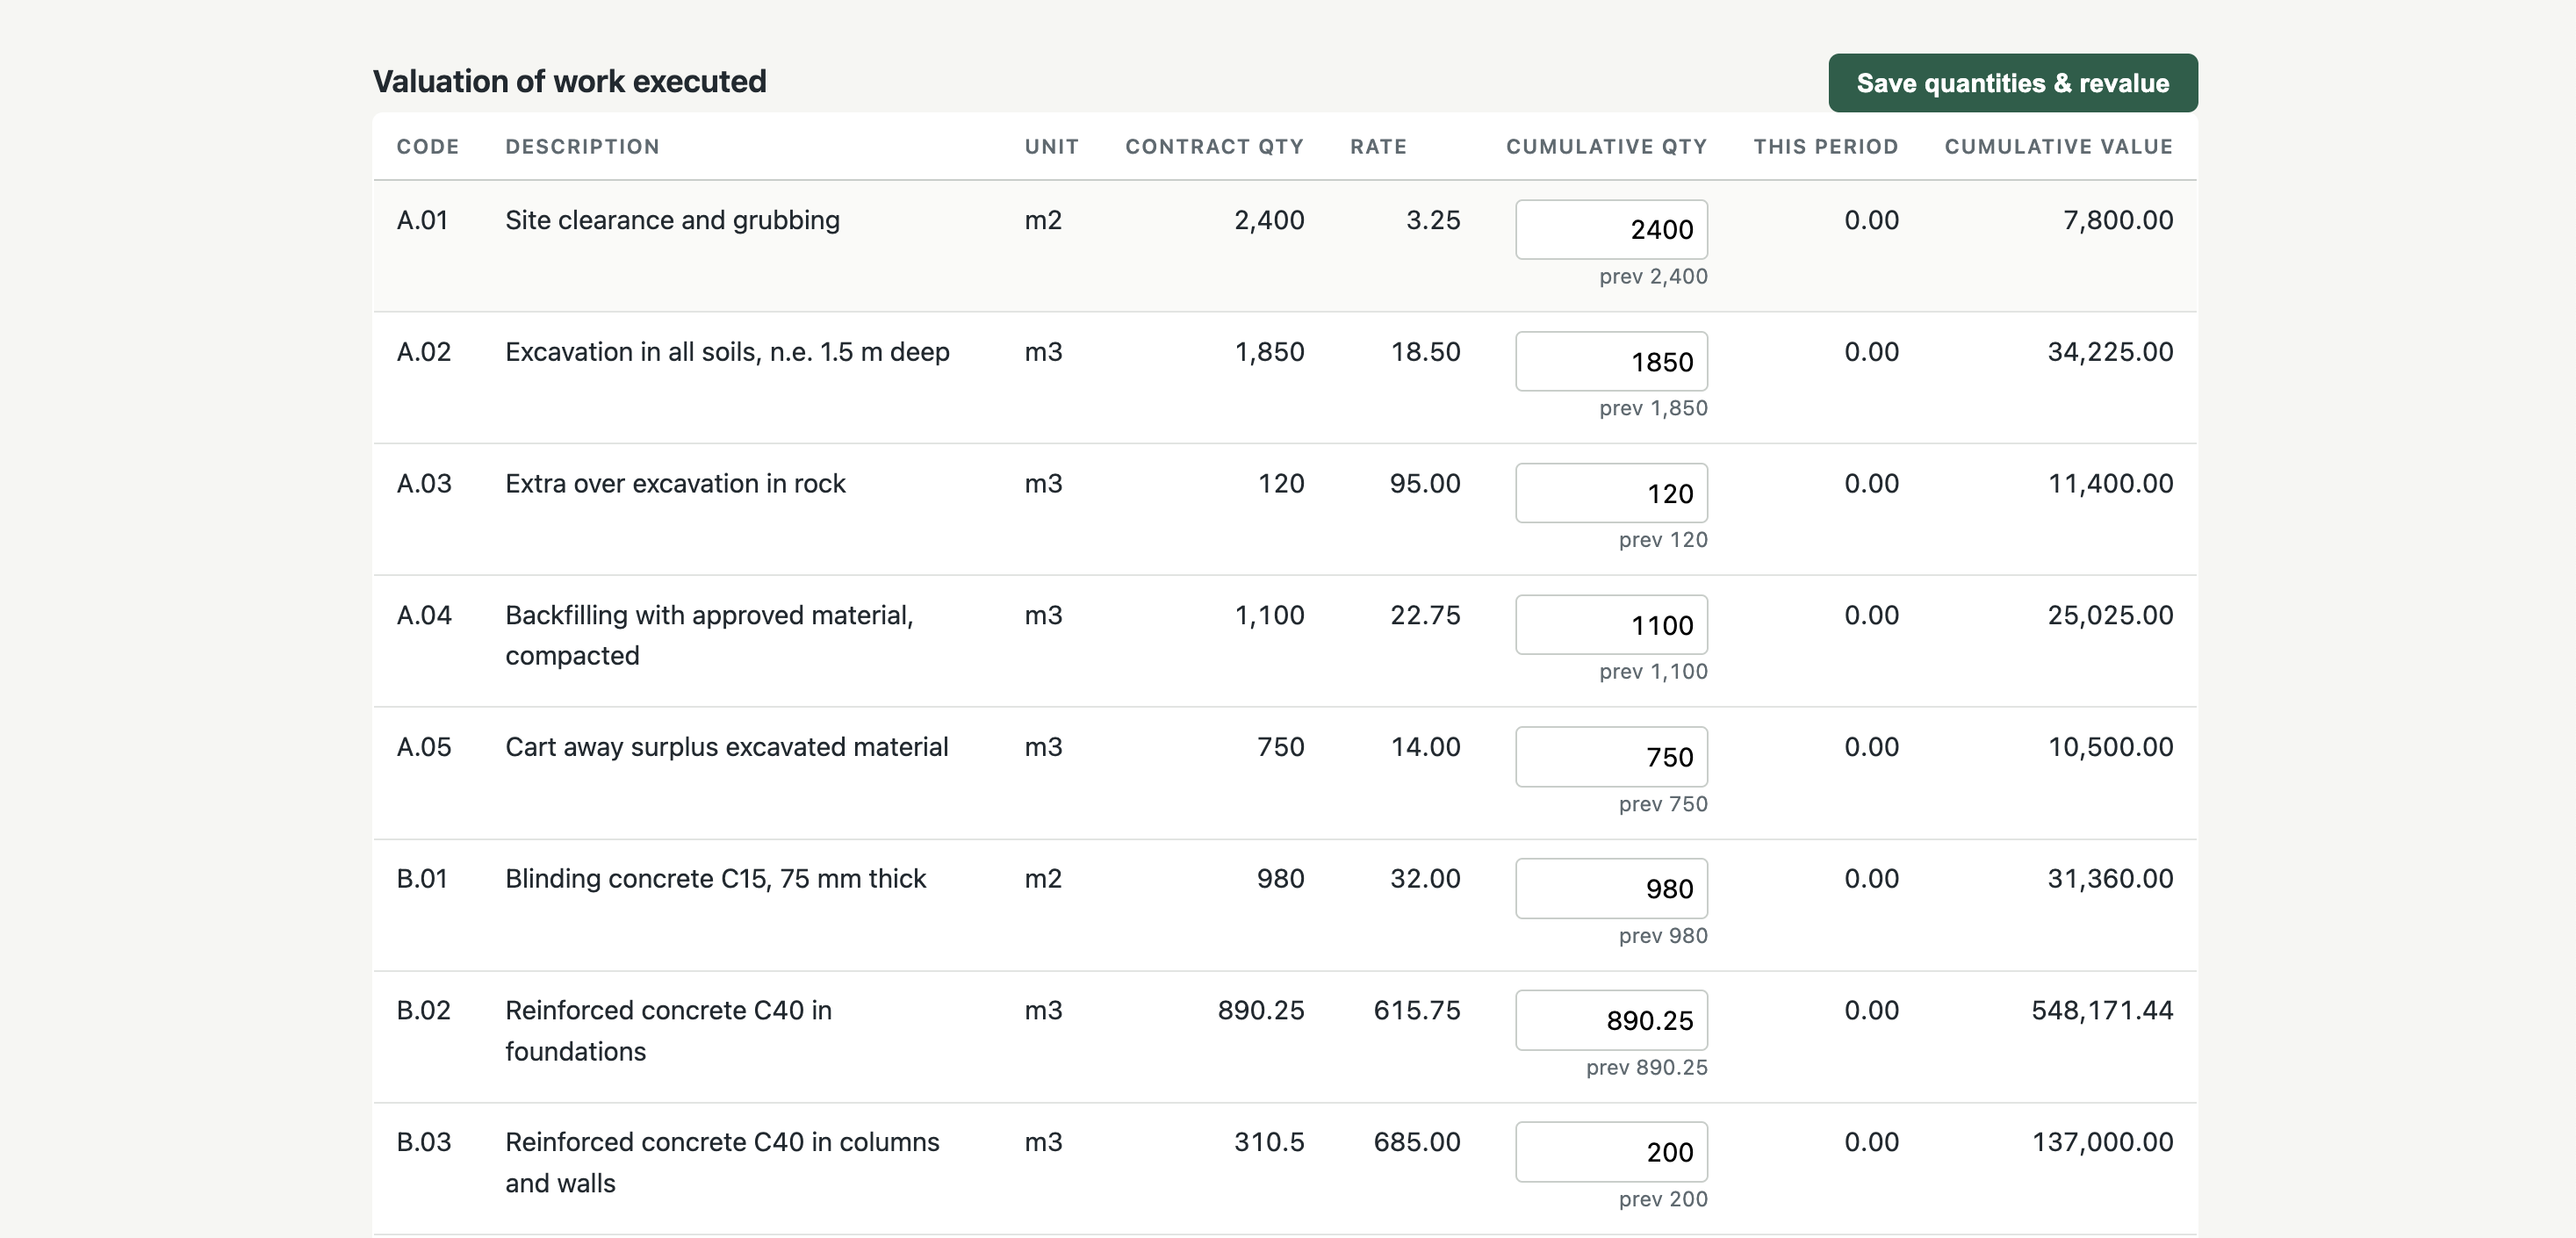Image resolution: width=2576 pixels, height=1238 pixels.
Task: Edit Cart away surplus A.05 quantity field
Action: click(1611, 757)
